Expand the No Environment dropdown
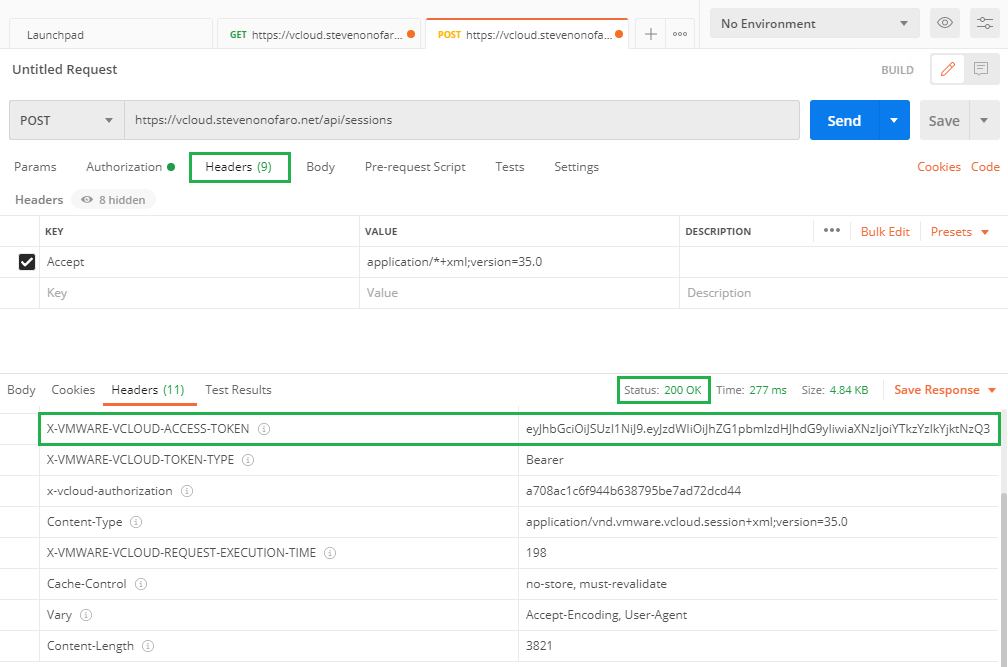 tap(814, 23)
